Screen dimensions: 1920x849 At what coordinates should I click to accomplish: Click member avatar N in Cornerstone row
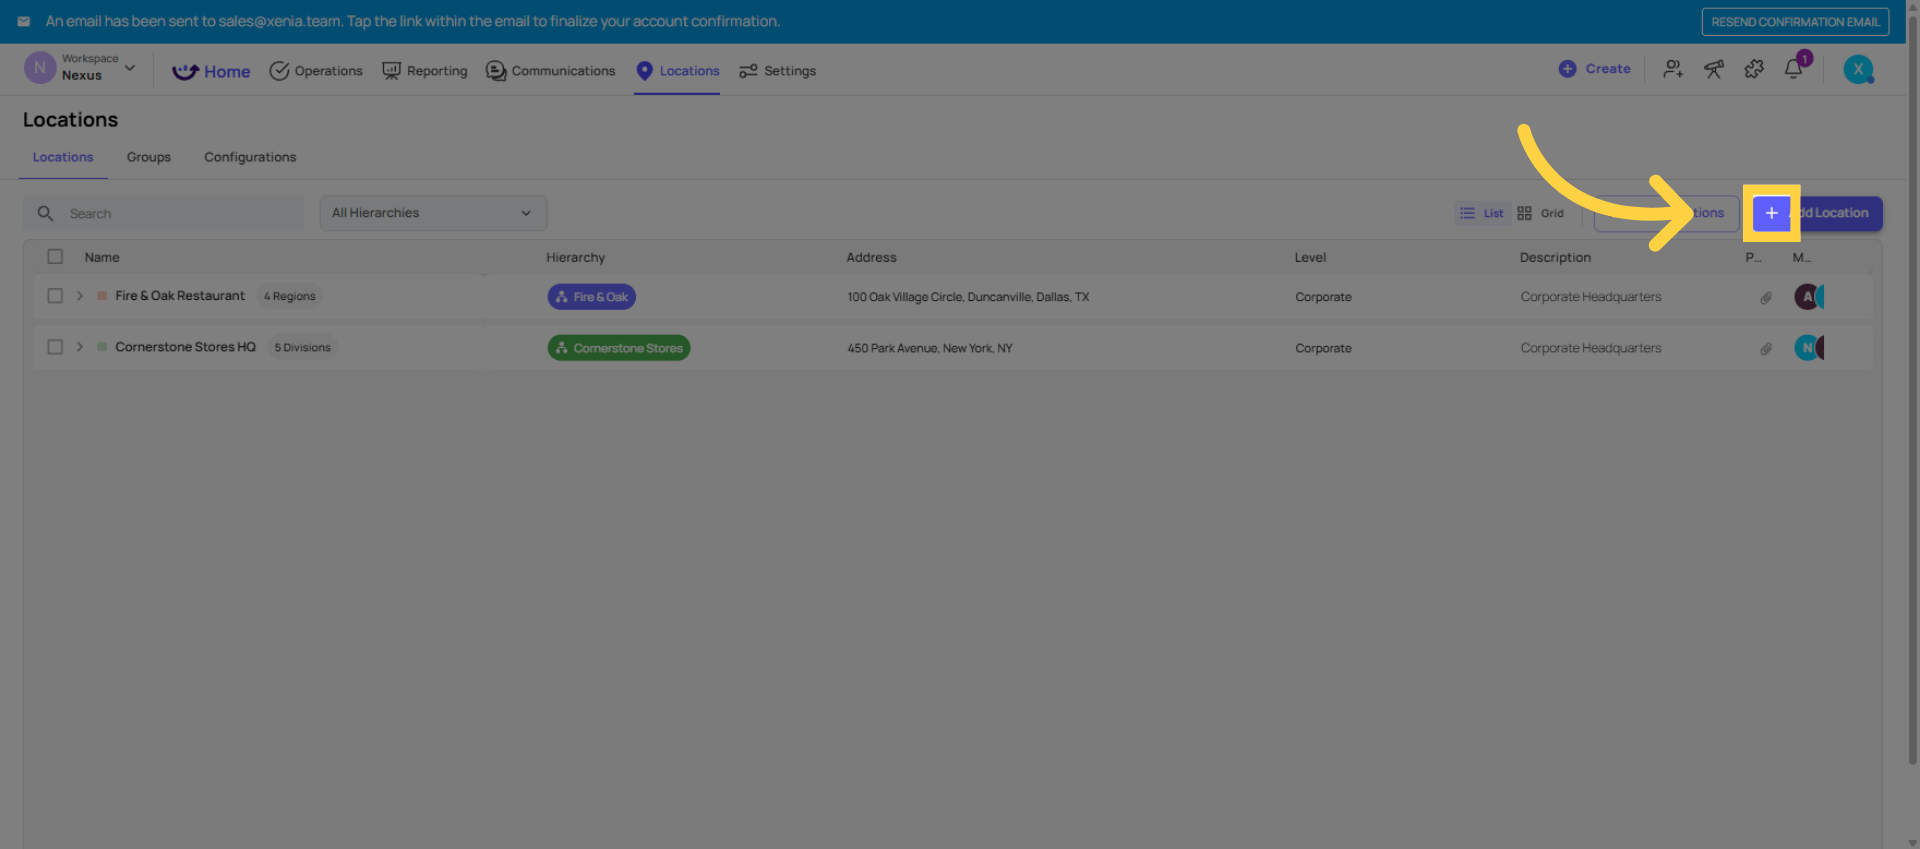pyautogui.click(x=1806, y=348)
